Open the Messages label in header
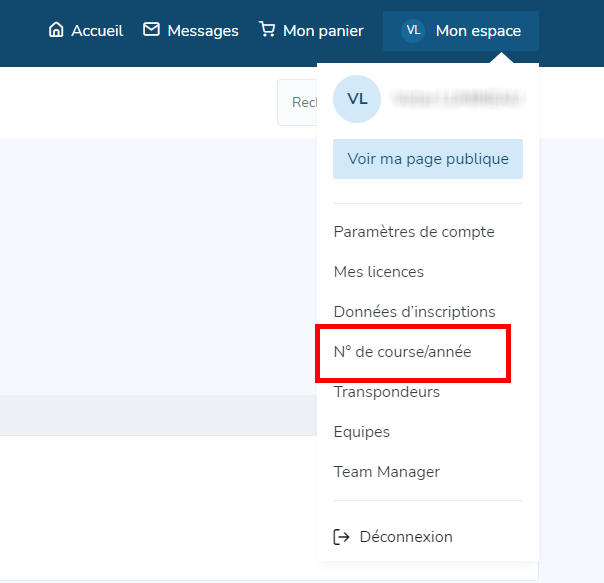 tap(203, 31)
